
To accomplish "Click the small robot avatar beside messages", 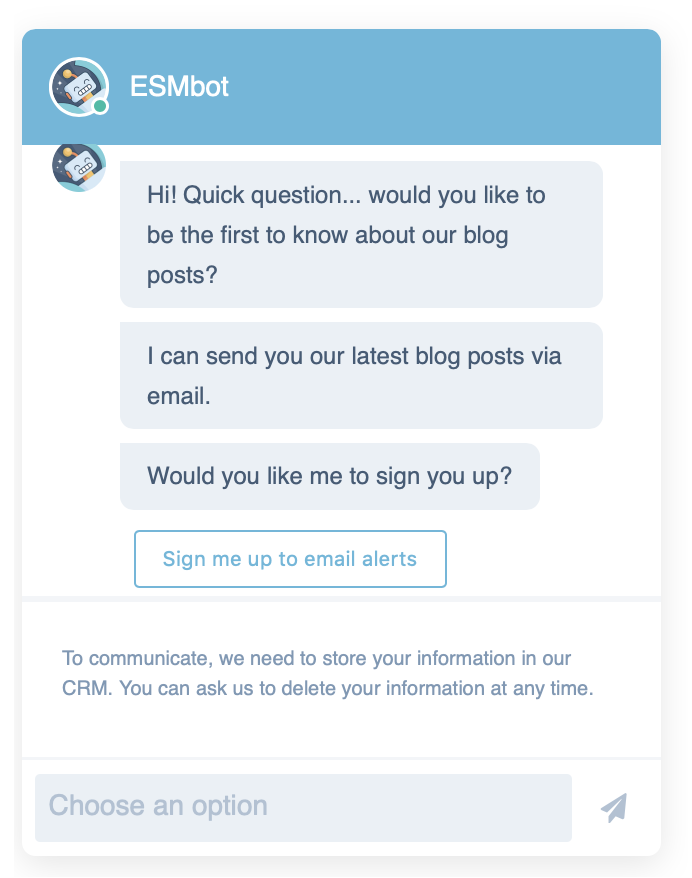I will pyautogui.click(x=79, y=166).
